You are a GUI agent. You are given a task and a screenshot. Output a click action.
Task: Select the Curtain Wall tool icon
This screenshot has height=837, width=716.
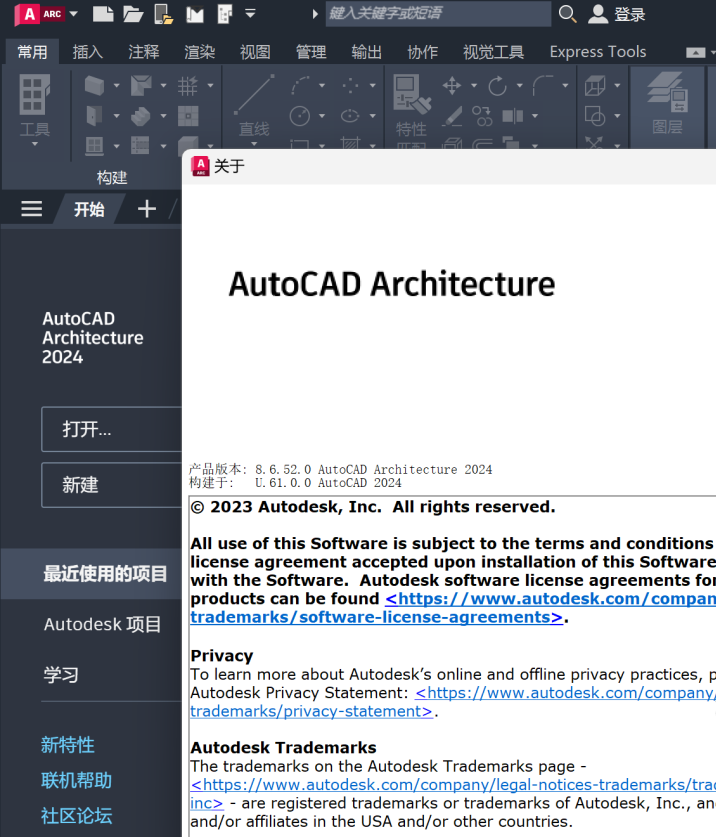click(140, 145)
